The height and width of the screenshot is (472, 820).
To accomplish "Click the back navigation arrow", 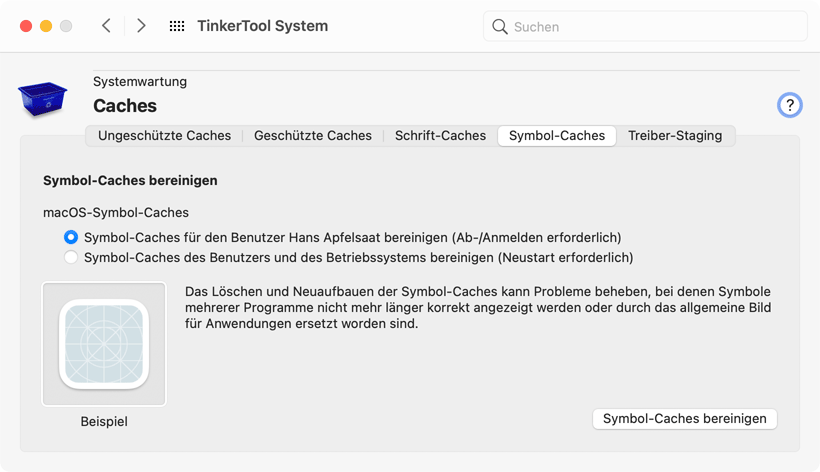I will click(106, 26).
